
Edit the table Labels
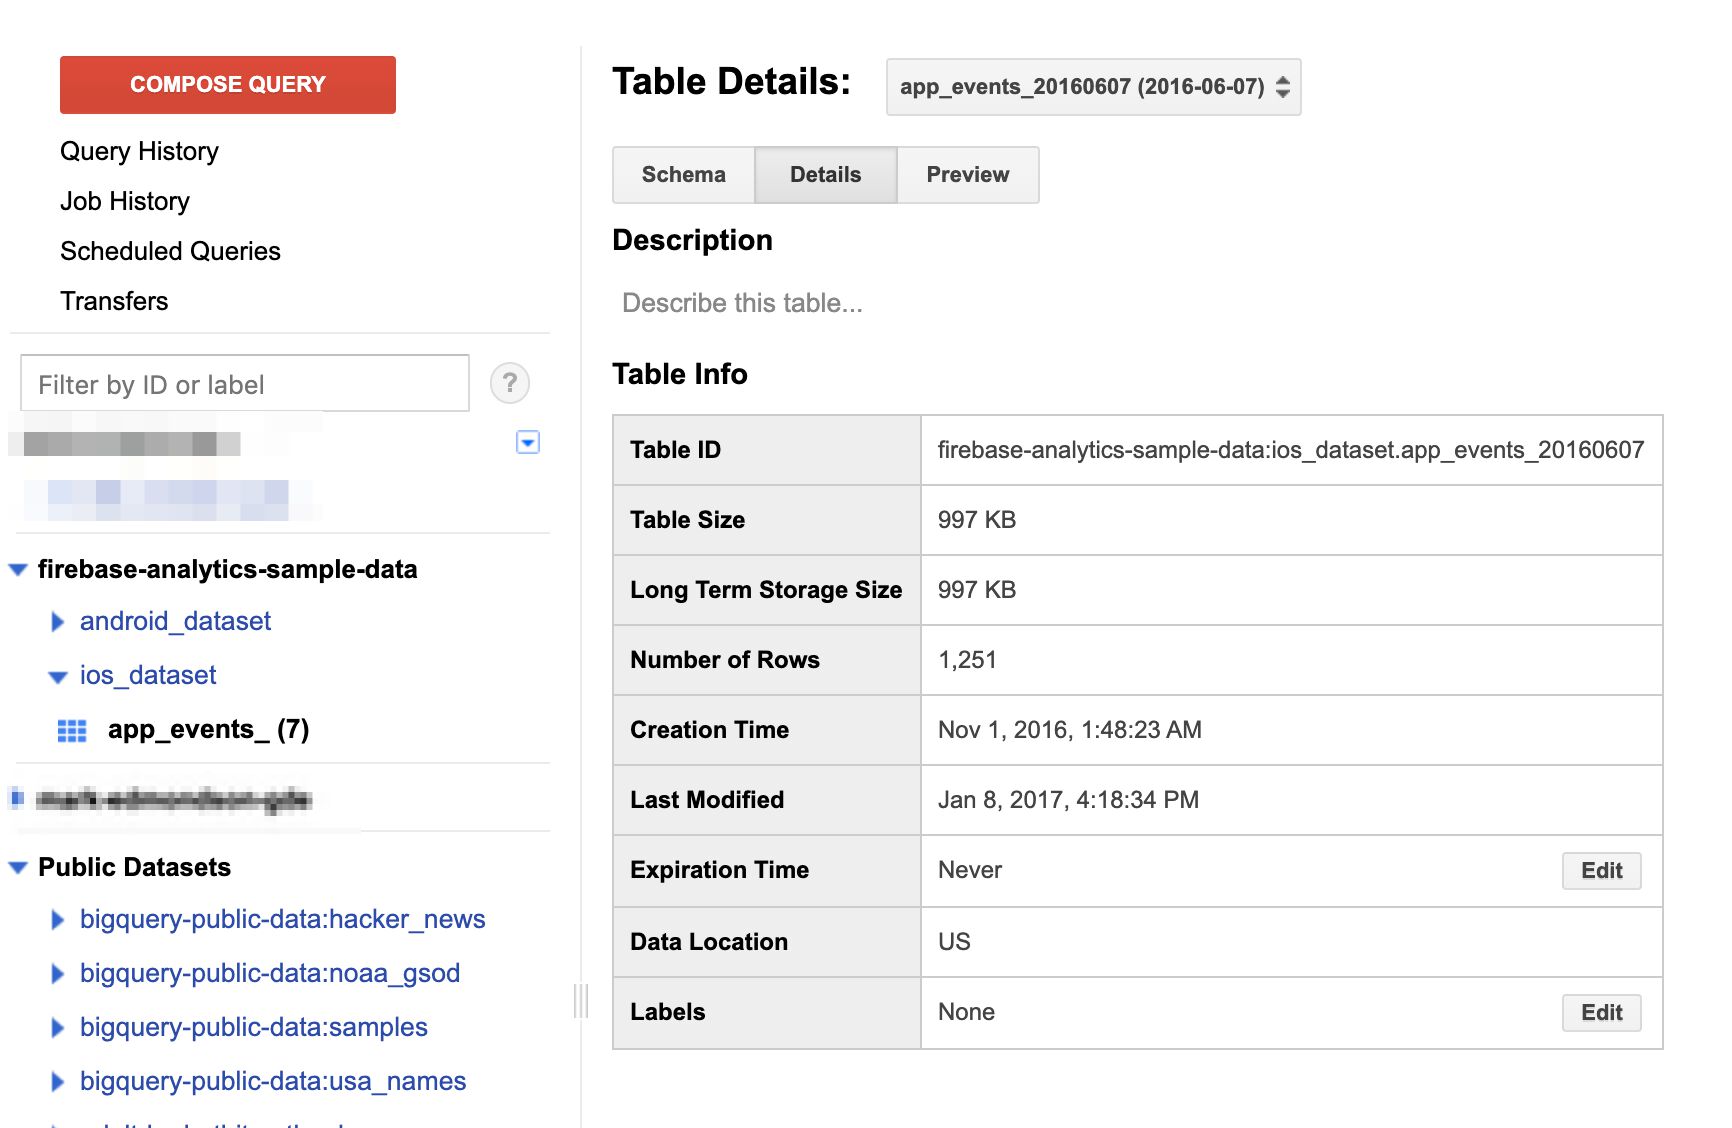pyautogui.click(x=1602, y=1013)
